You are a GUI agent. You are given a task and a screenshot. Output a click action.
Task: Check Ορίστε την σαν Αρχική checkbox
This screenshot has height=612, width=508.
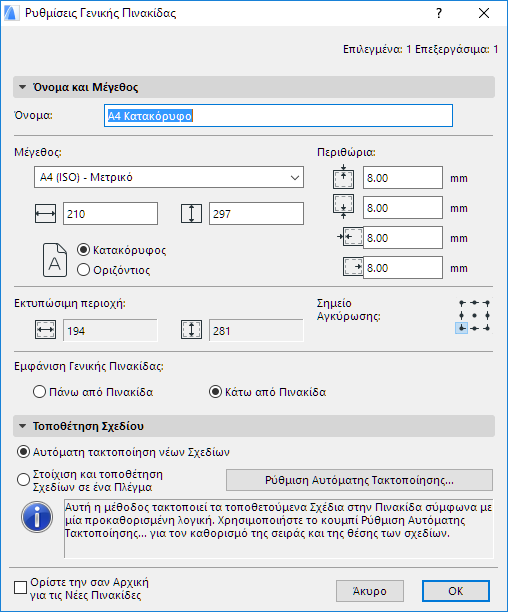pos(20,588)
